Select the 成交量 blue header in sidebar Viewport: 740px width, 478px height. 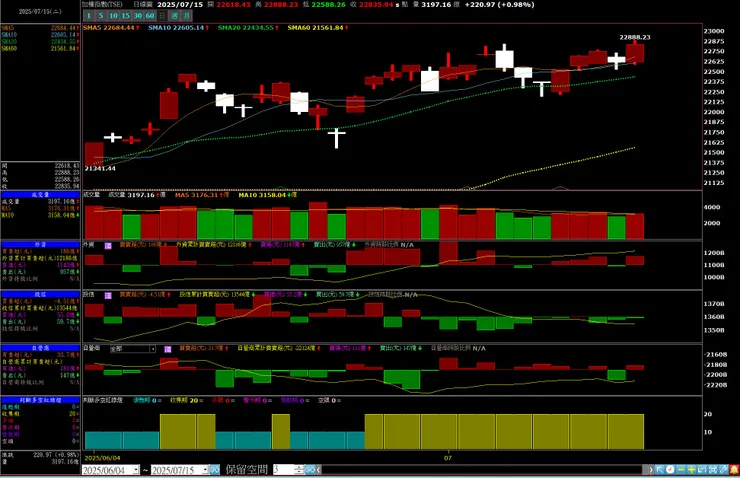41,194
